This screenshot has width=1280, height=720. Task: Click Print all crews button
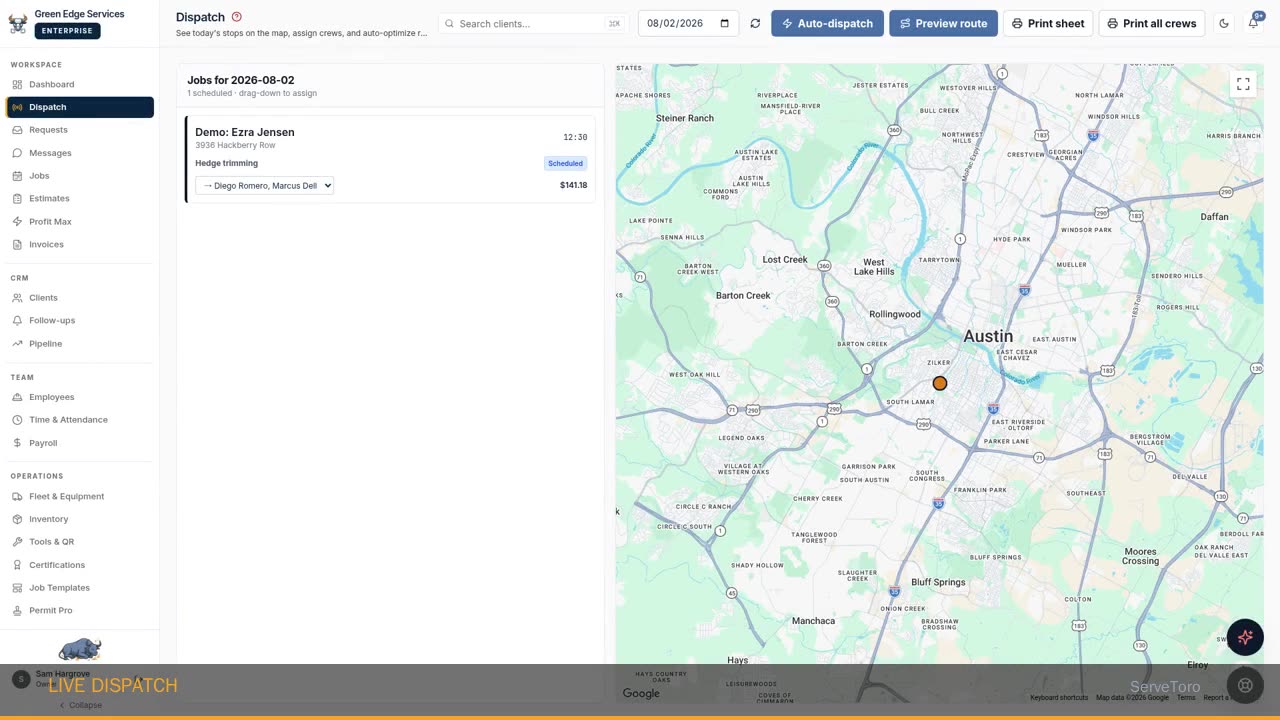[x=1152, y=23]
